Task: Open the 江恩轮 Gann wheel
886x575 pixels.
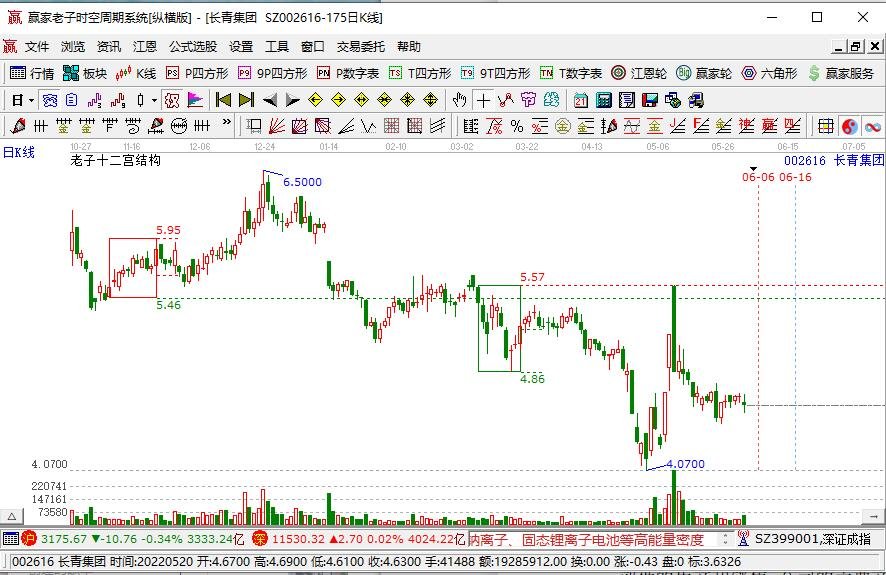Action: click(639, 73)
